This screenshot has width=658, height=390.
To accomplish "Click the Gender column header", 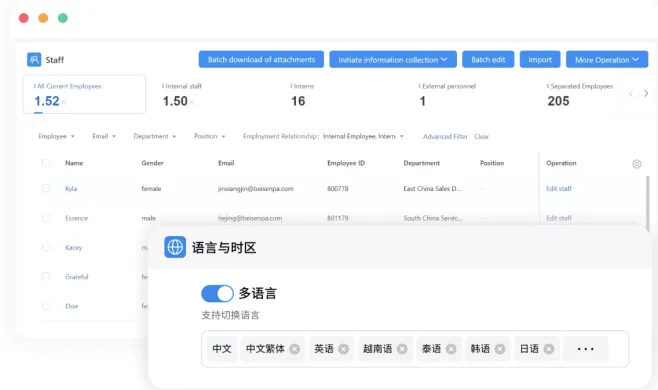I will point(152,163).
